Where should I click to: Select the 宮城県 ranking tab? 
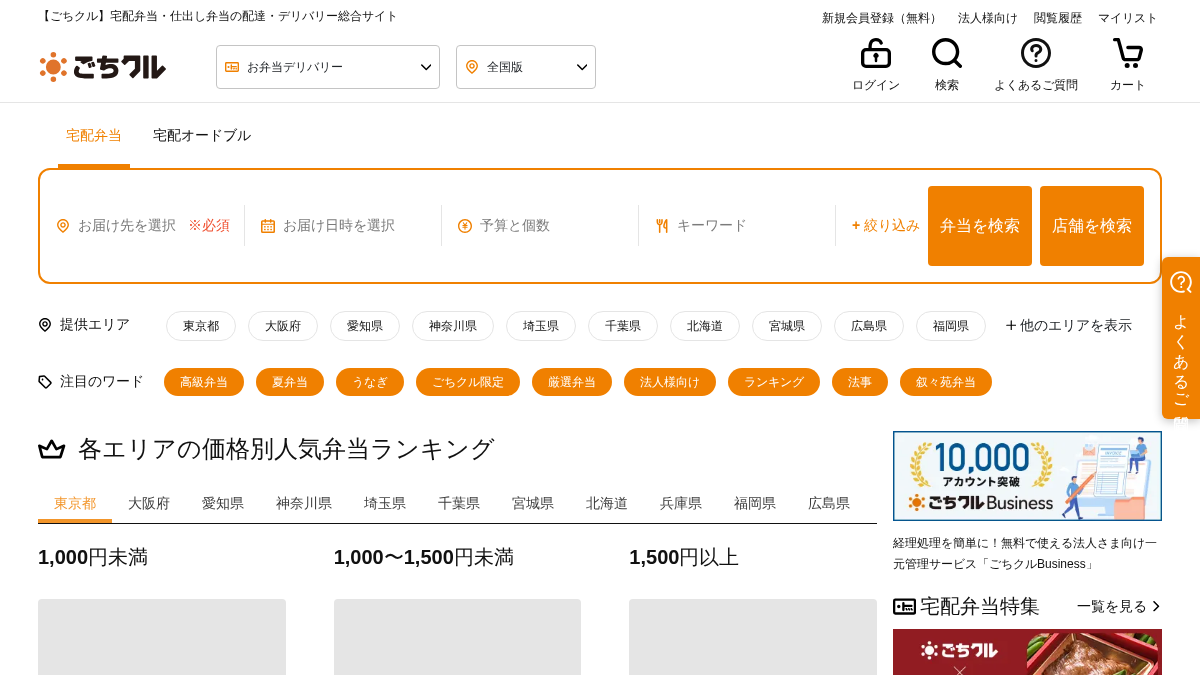pos(533,503)
